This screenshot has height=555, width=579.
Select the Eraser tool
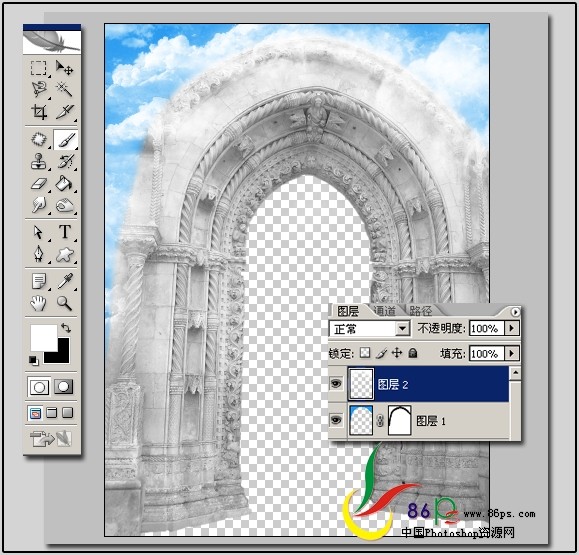38,184
